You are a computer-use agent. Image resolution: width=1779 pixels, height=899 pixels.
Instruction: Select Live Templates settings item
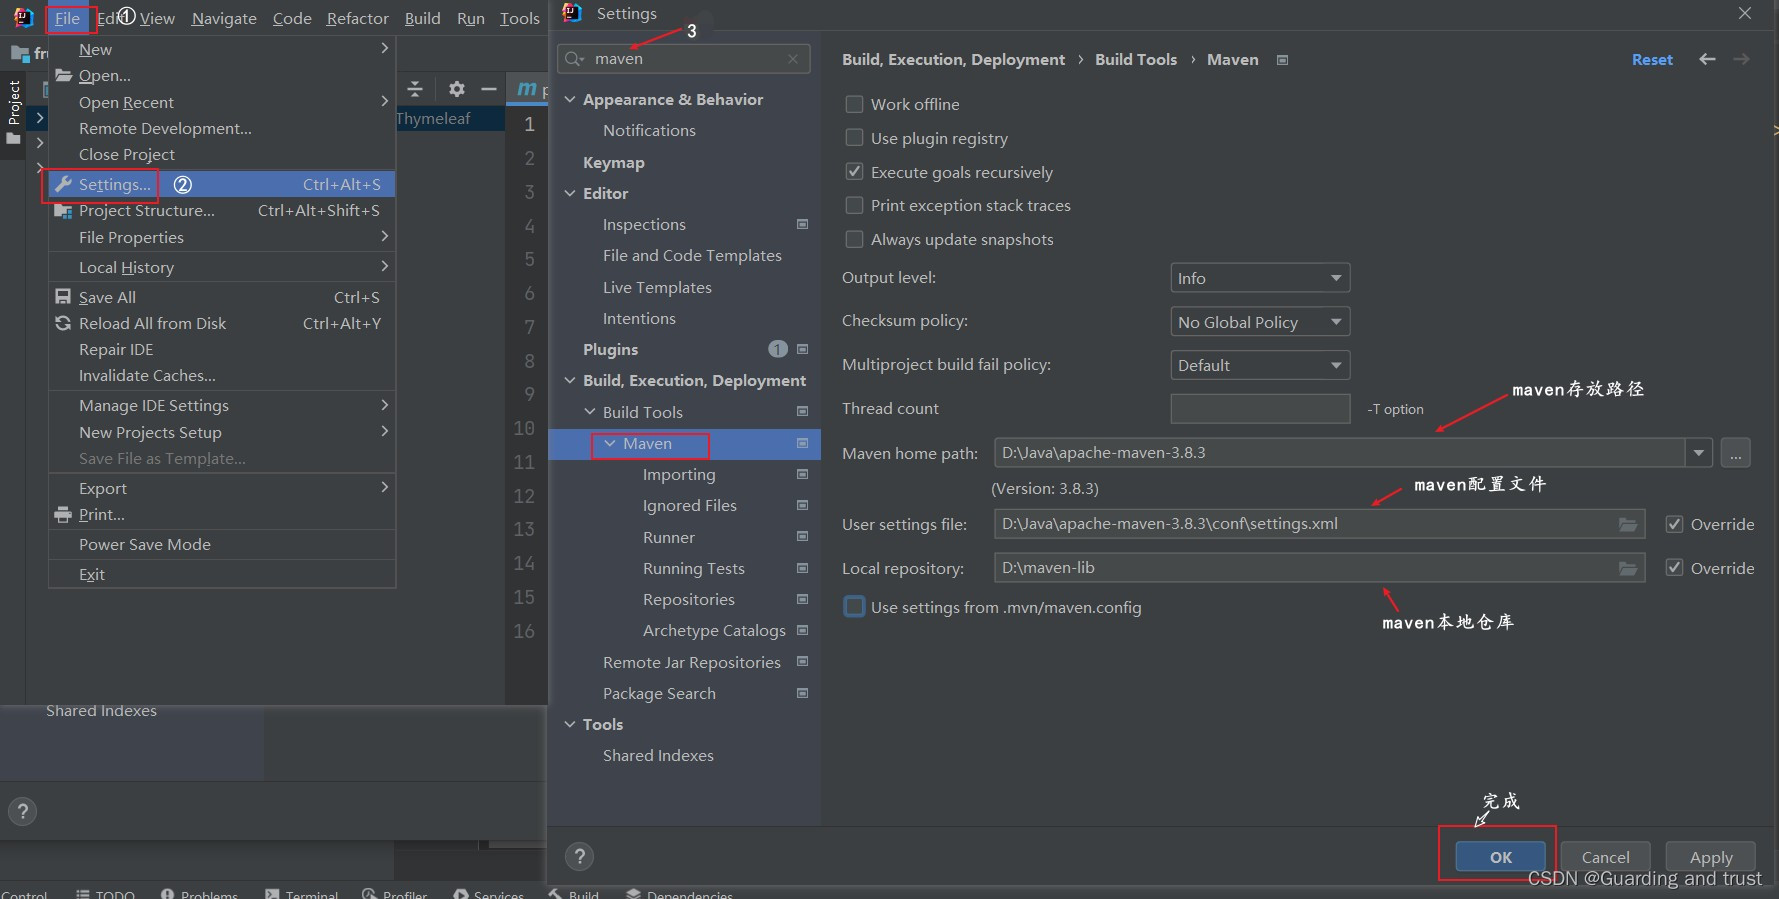point(657,287)
